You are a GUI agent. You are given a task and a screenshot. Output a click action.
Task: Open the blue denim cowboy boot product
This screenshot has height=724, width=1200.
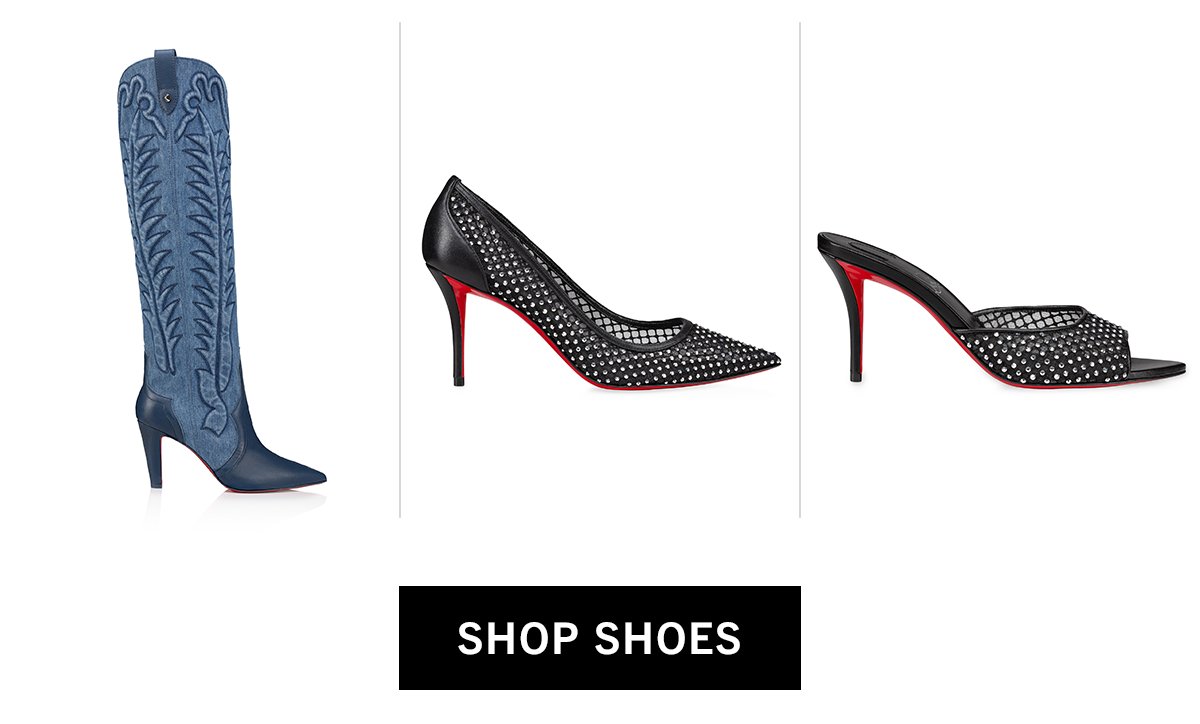click(221, 270)
